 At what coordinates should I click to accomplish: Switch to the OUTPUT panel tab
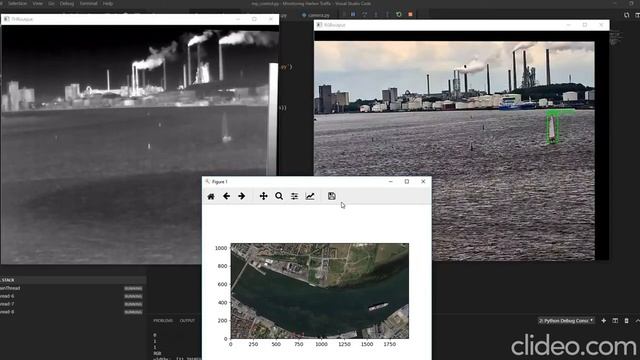pyautogui.click(x=187, y=321)
